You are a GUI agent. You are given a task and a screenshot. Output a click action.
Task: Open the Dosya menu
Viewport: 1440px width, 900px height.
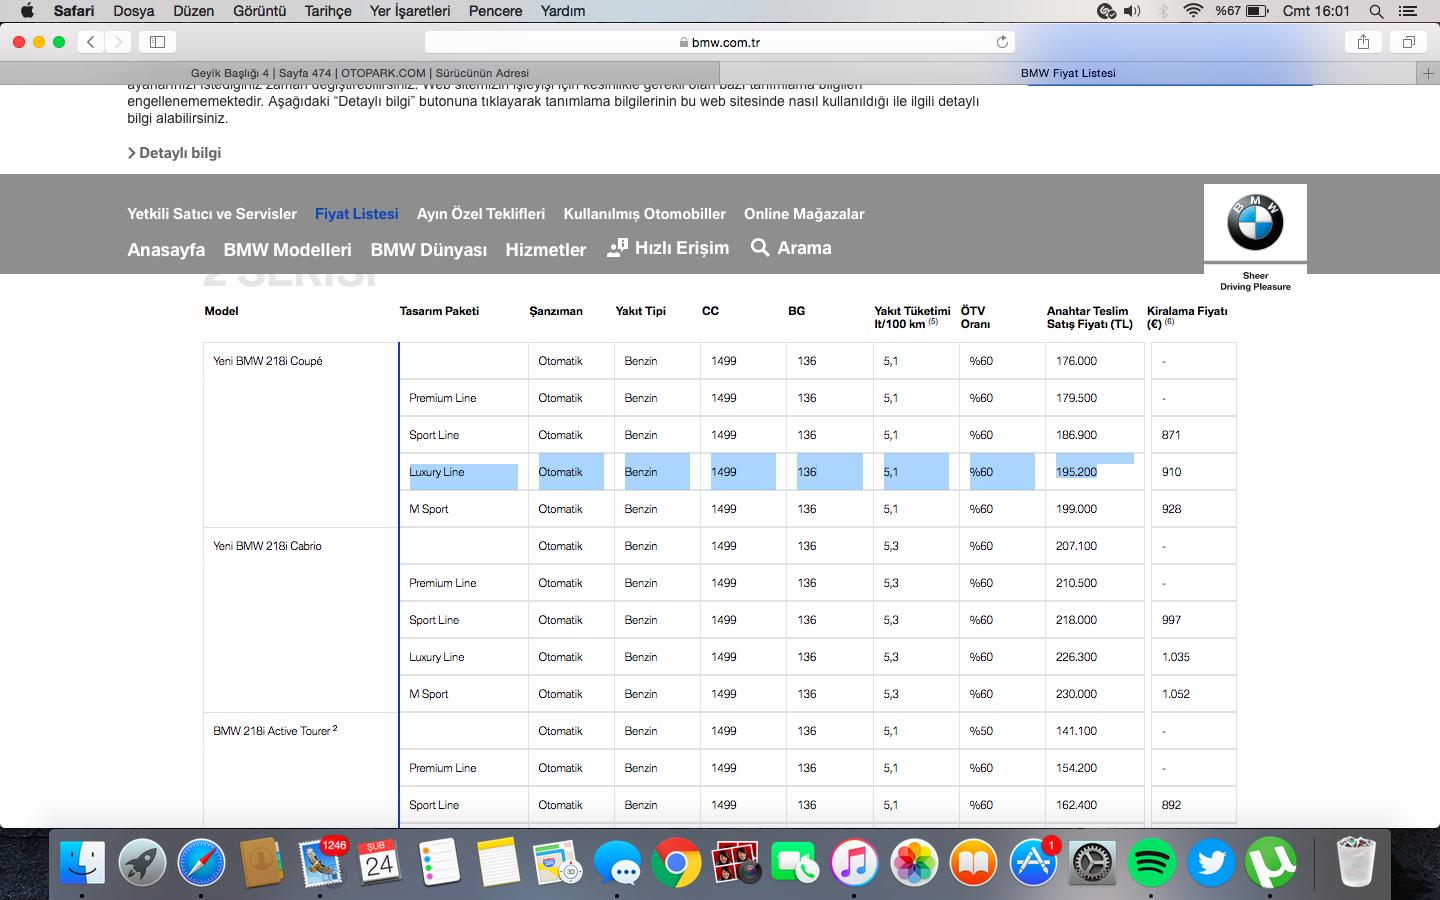133,11
